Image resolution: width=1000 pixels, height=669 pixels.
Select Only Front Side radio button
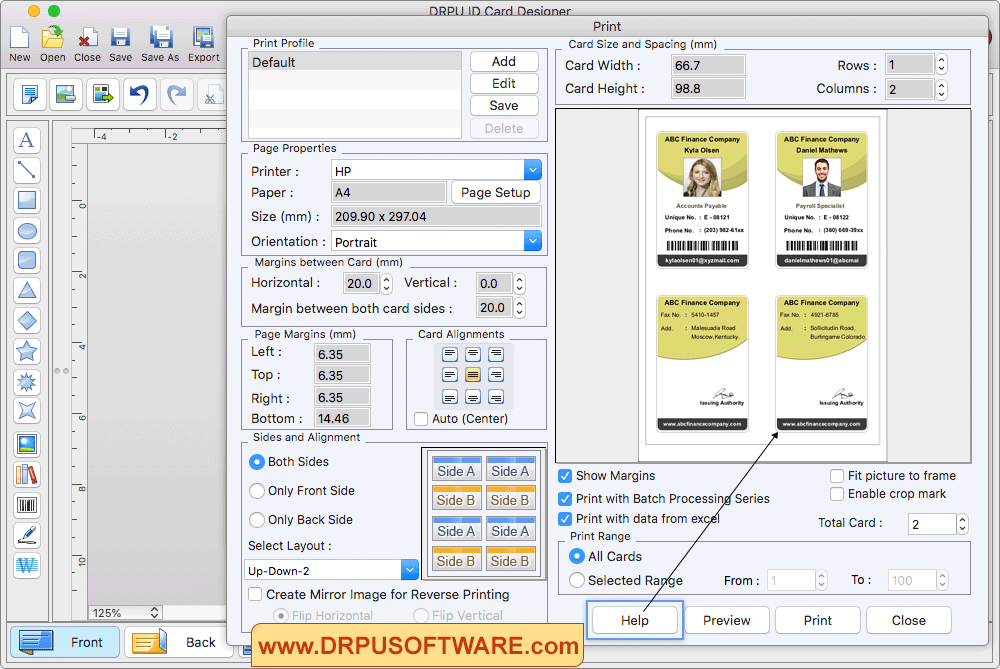[x=257, y=490]
